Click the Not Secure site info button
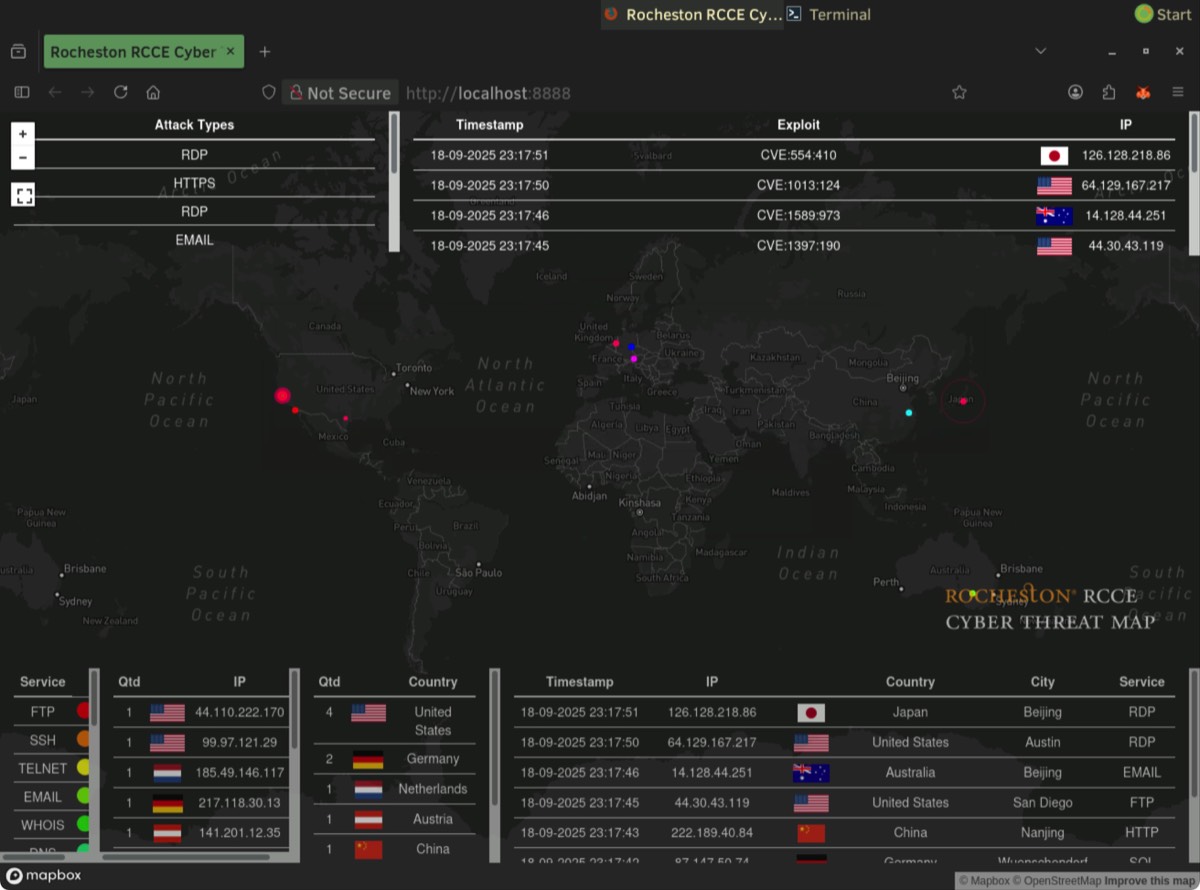Screen dimensions: 1200x890 click(340, 93)
